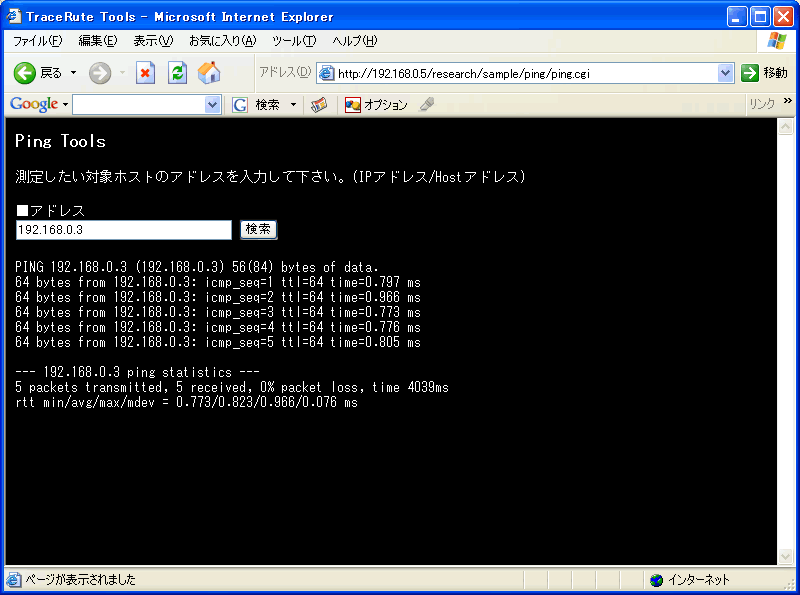Click the IE icon in title bar
Image resolution: width=800 pixels, height=595 pixels.
[x=14, y=17]
